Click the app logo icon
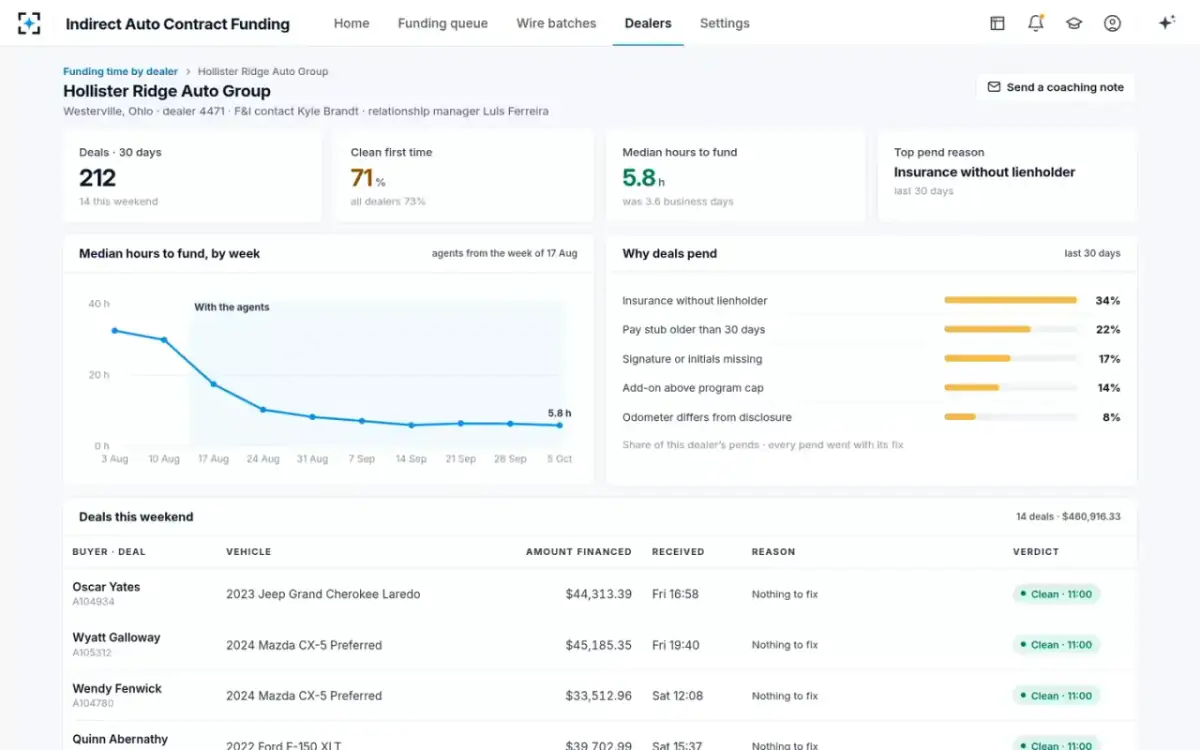1200x750 pixels. (29, 23)
